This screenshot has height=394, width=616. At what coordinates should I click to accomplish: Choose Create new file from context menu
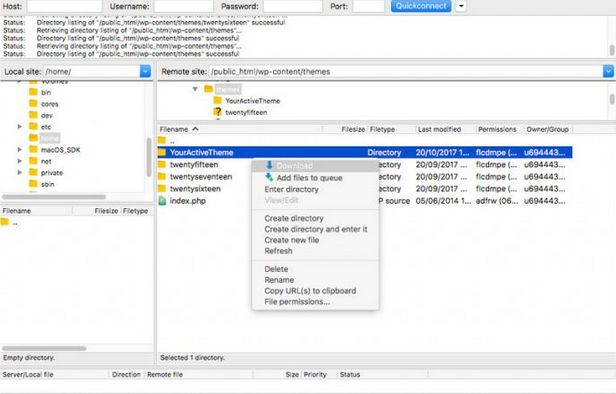point(292,240)
